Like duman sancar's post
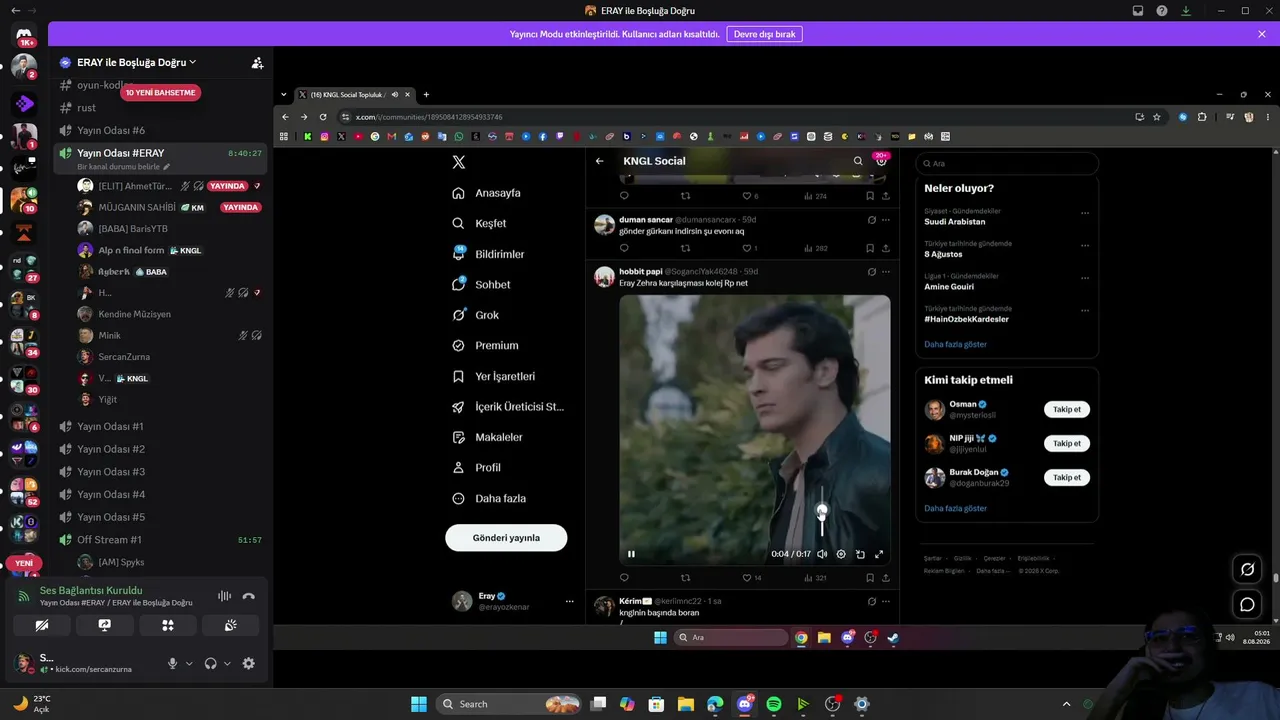Screen dimensions: 1280x720 point(749,248)
